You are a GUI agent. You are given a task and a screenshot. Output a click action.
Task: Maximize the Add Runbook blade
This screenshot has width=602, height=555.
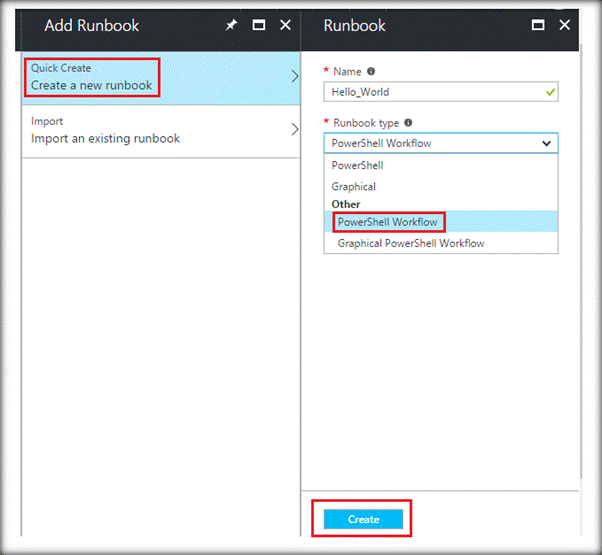pos(259,25)
